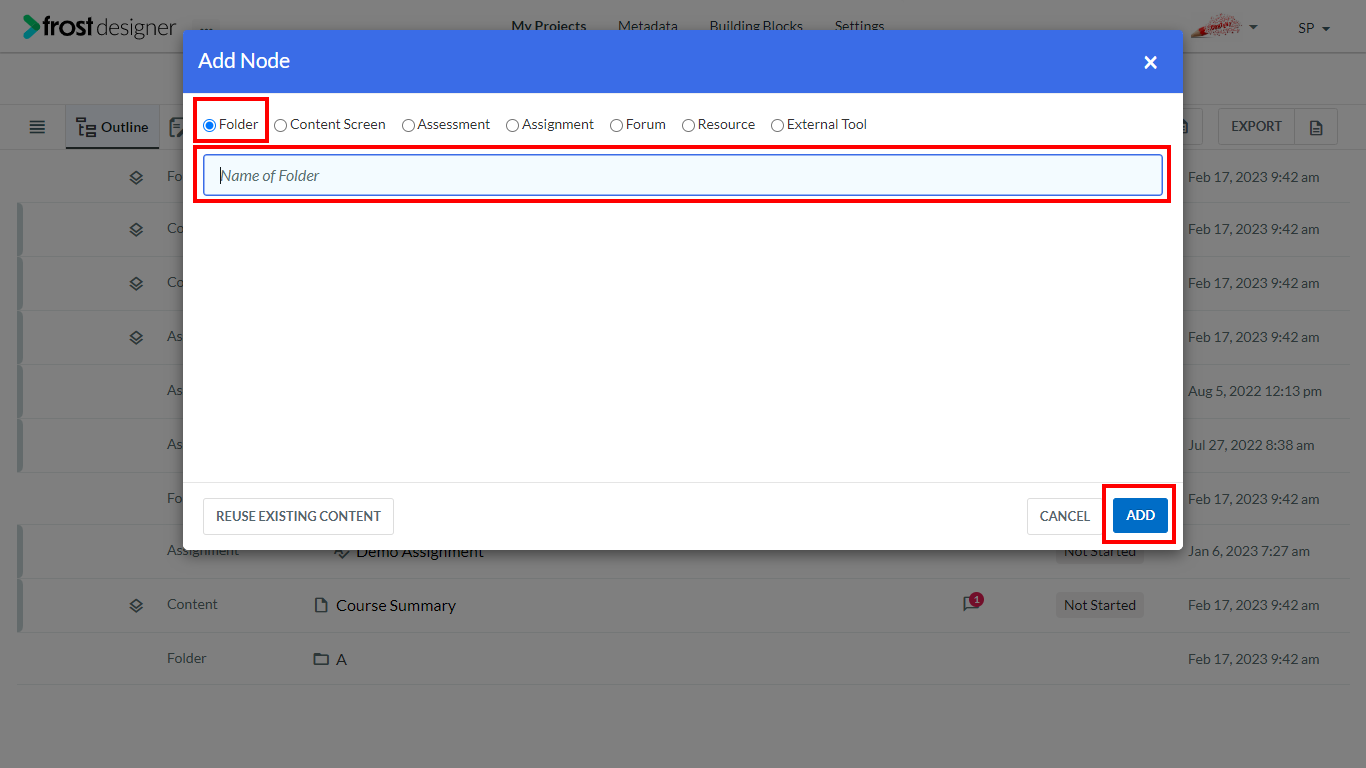
Task: Open comments icon with badge 1
Action: click(972, 603)
